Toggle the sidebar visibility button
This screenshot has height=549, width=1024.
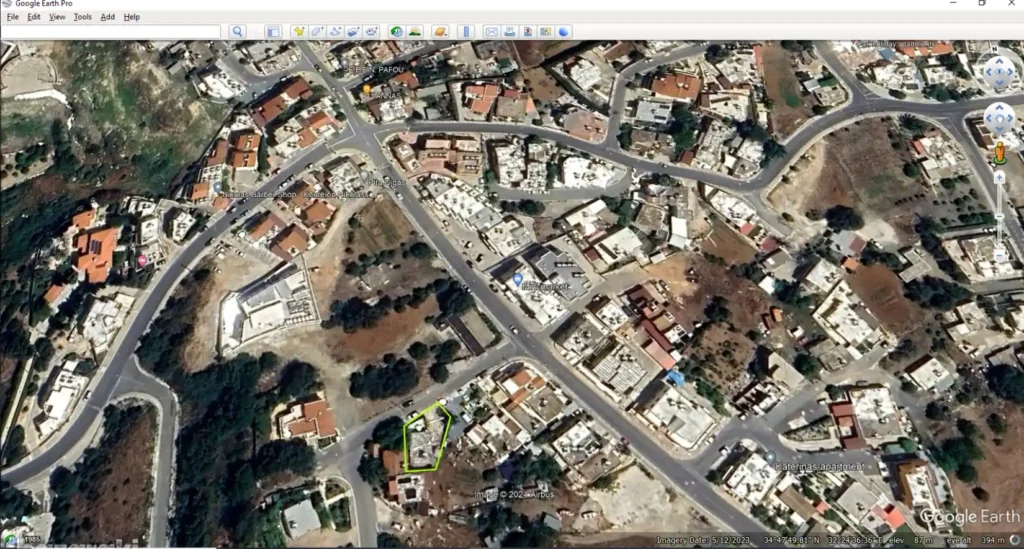[x=272, y=32]
